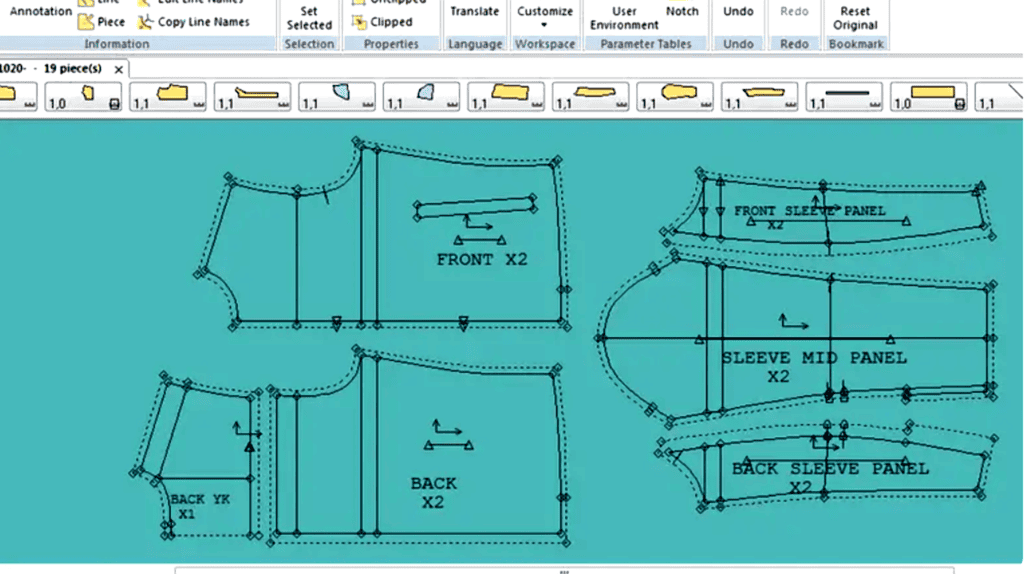The height and width of the screenshot is (574, 1024).
Task: Click the Set Selected button
Action: (309, 18)
